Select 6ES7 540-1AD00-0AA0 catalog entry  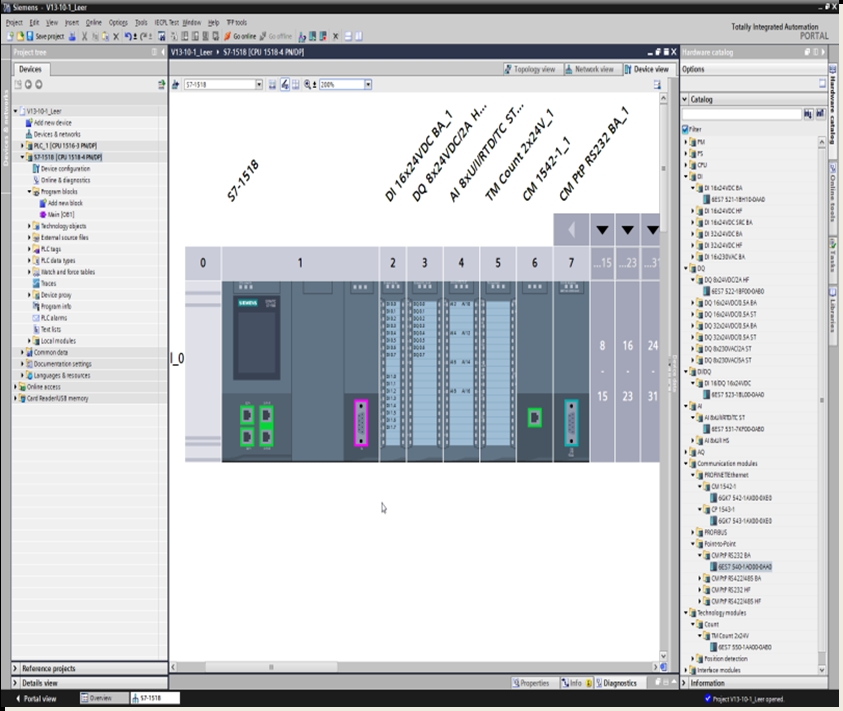click(x=745, y=567)
